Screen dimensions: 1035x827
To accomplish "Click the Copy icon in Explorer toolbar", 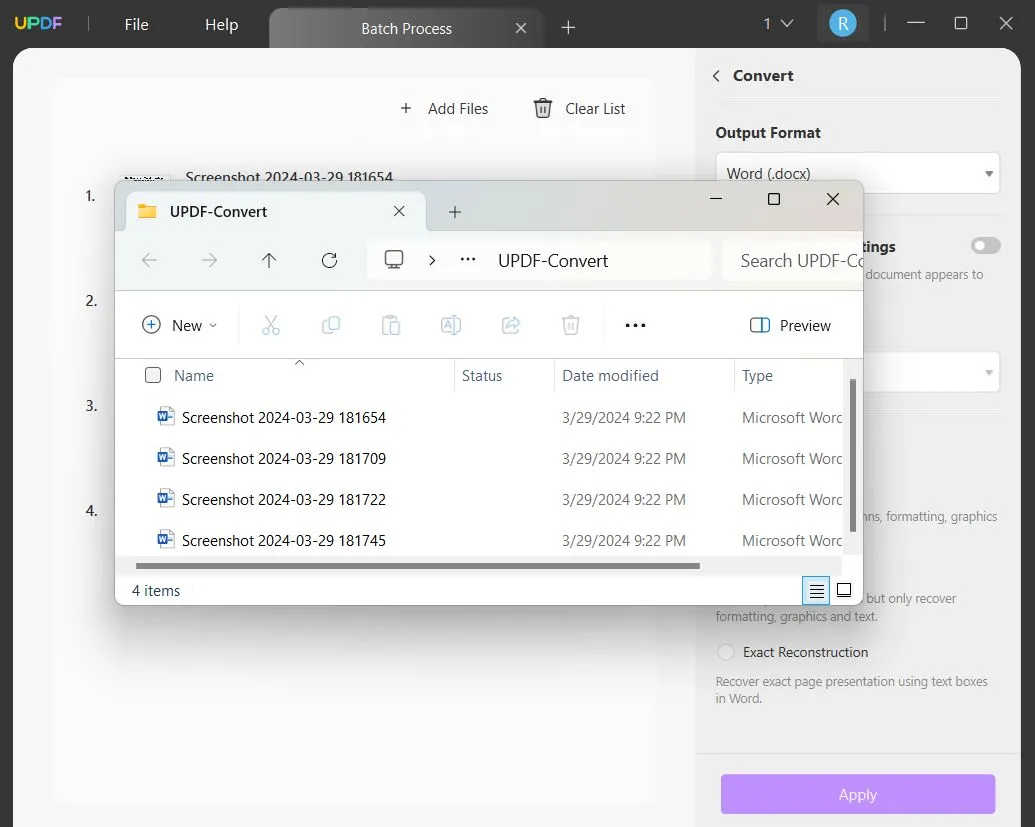I will 331,325.
